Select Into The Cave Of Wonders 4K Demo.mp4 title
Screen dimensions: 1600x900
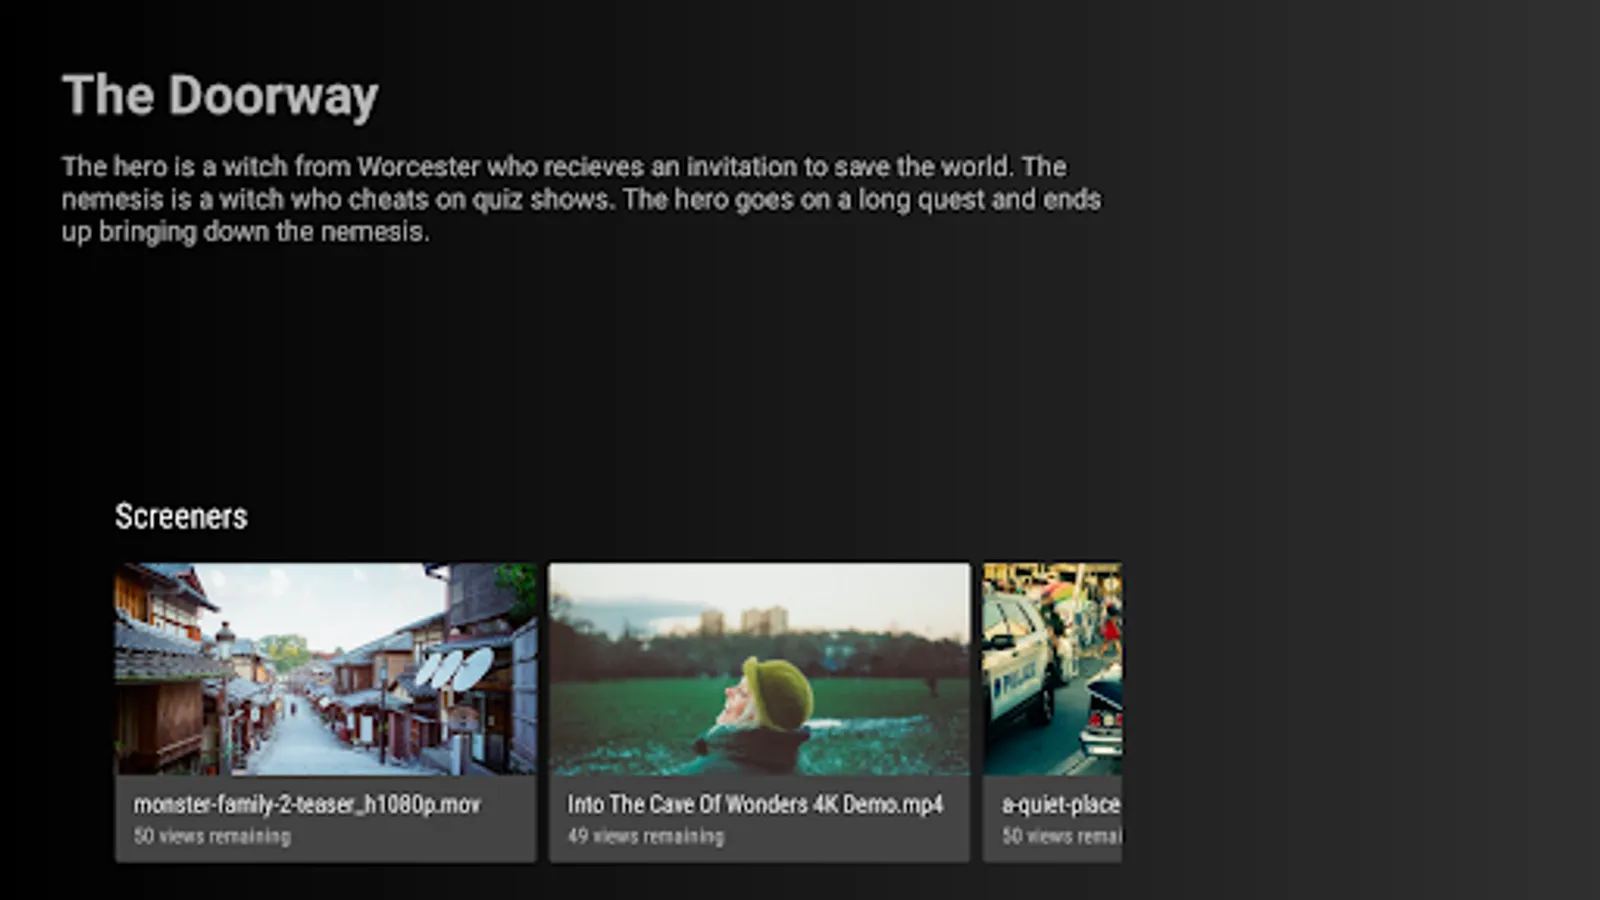[x=755, y=805]
